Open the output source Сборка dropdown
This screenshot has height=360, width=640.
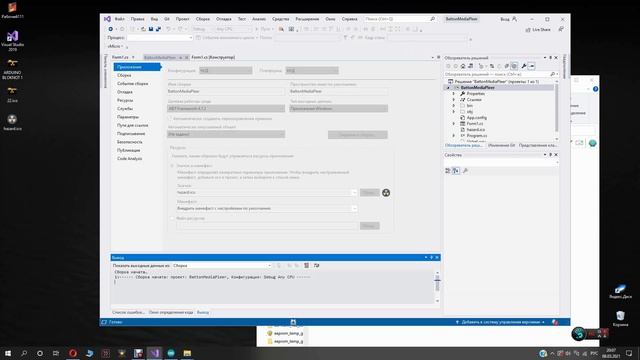(x=222, y=265)
